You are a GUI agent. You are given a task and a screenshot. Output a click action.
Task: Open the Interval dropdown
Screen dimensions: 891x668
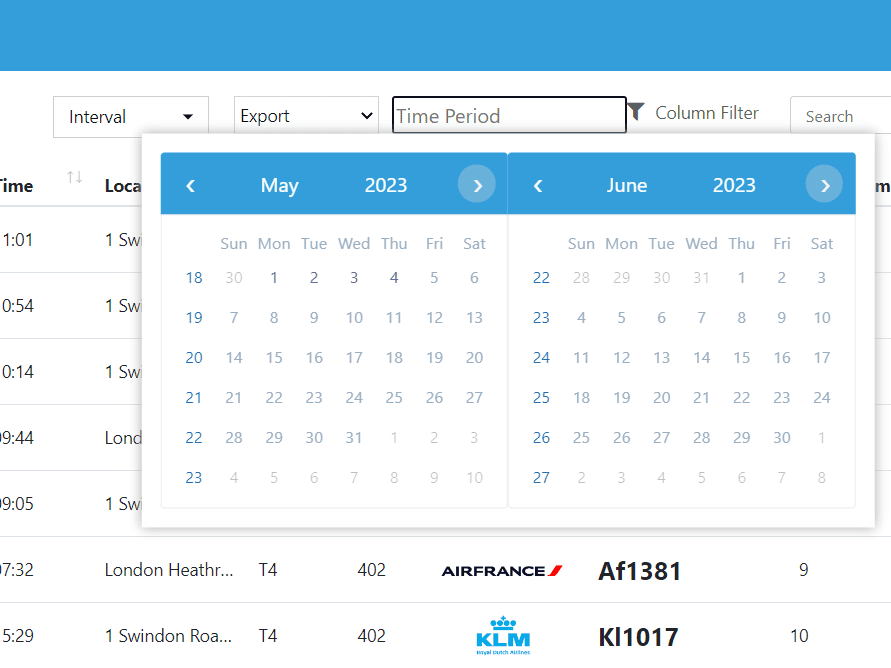130,117
